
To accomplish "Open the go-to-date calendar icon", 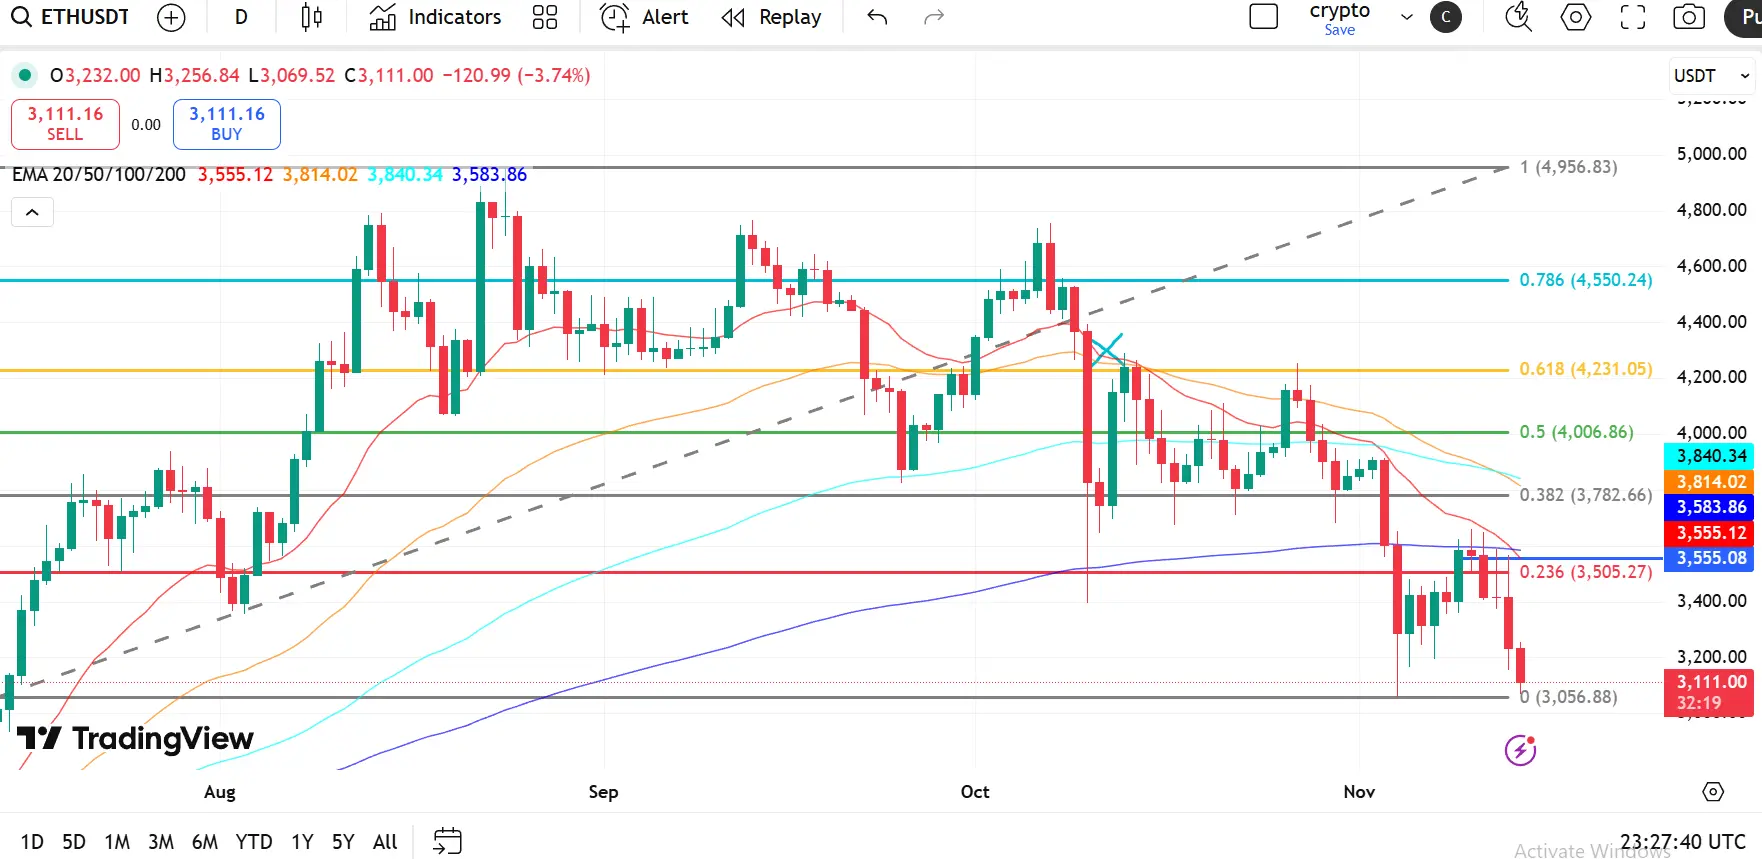I will coord(447,842).
